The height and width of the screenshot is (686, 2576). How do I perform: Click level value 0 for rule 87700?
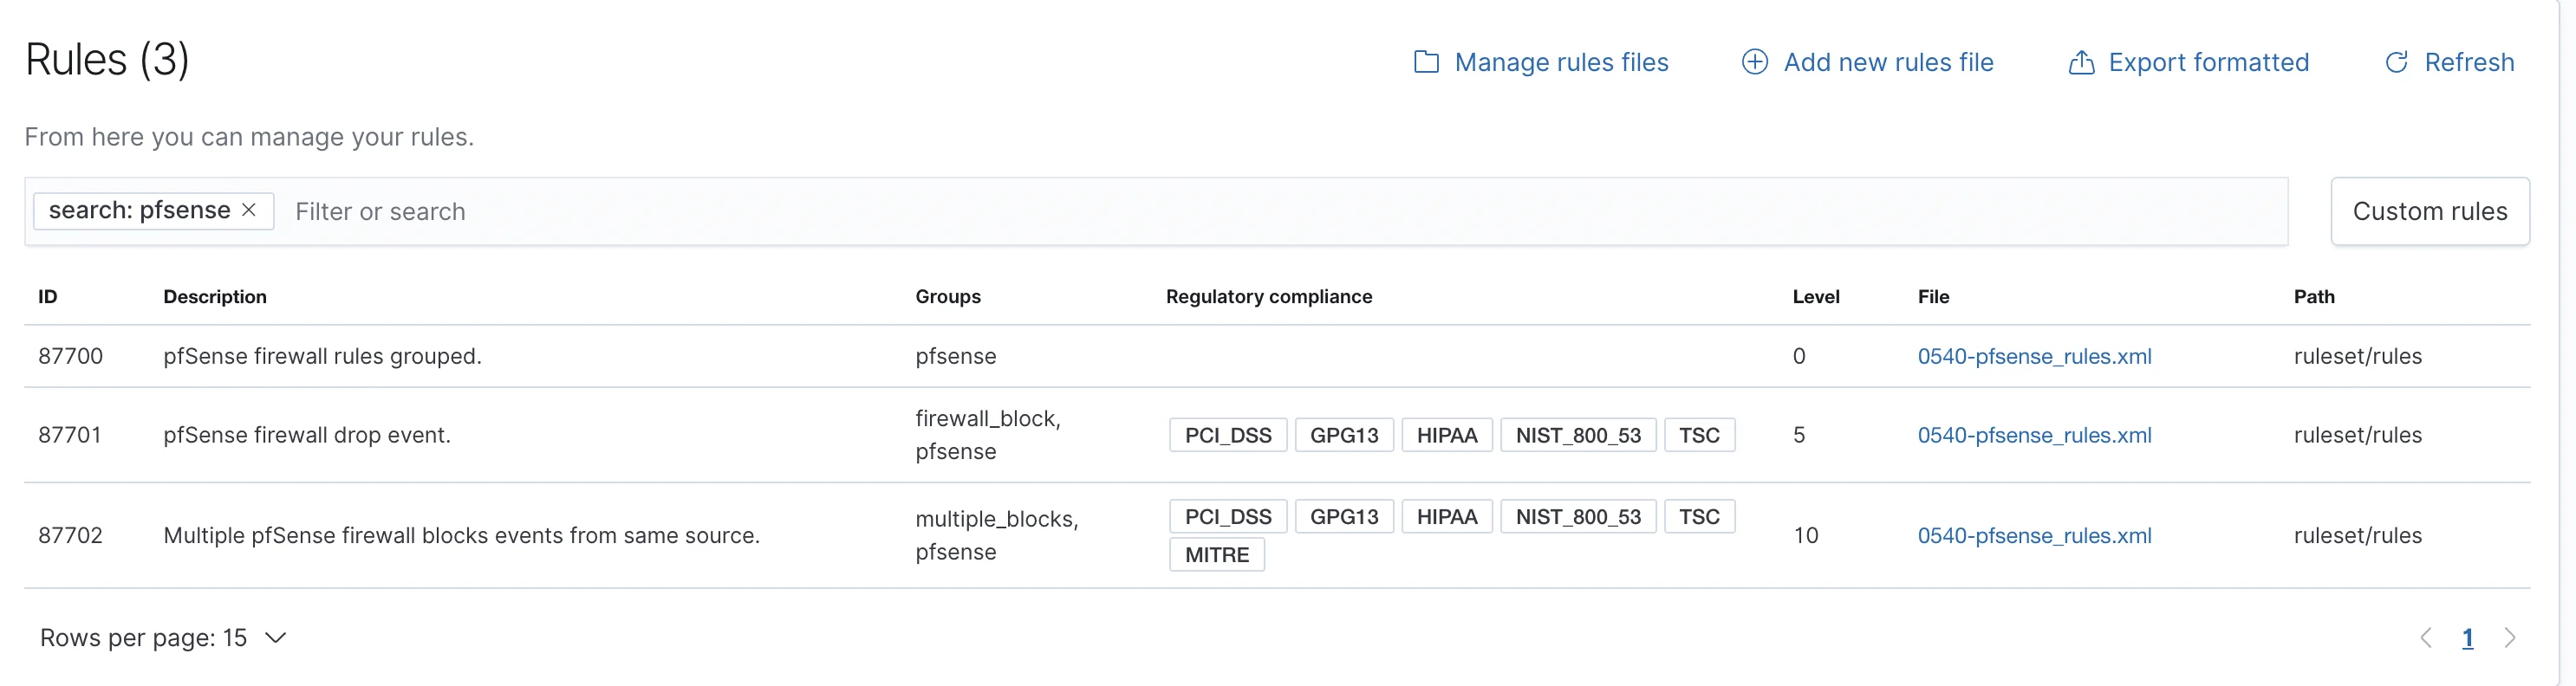coord(1799,356)
